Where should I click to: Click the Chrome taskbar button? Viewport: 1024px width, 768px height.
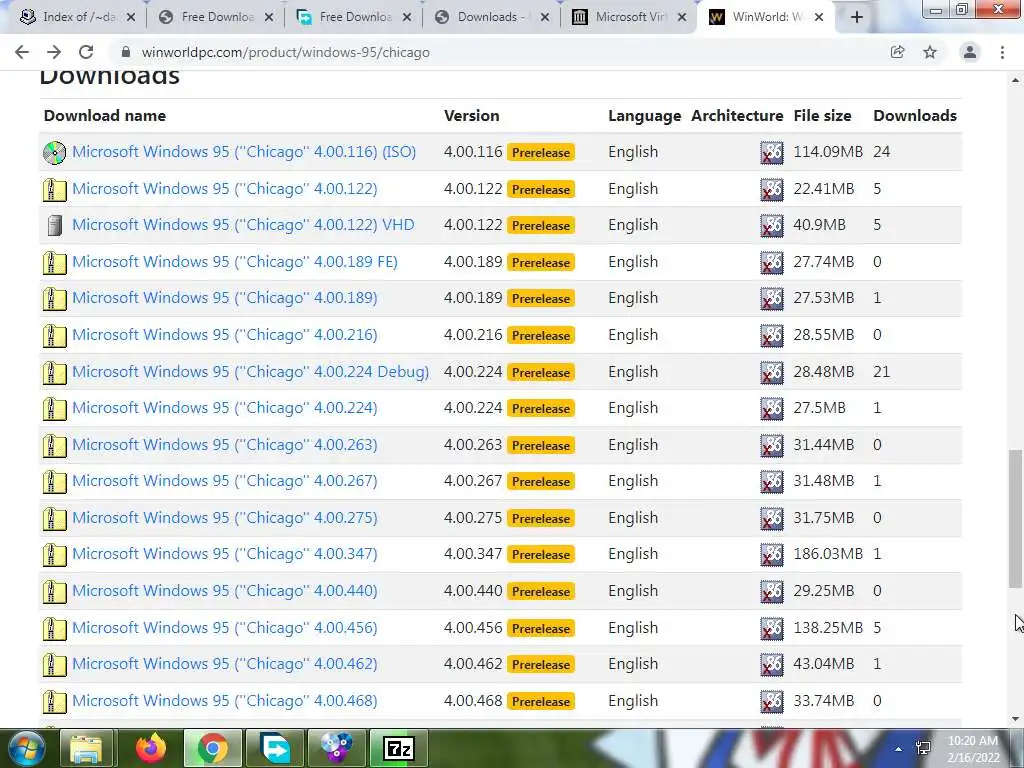(x=213, y=748)
